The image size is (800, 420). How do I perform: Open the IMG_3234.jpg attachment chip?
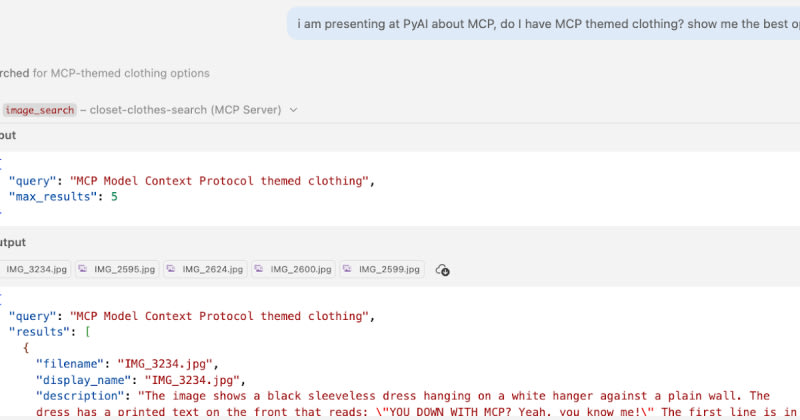point(35,269)
